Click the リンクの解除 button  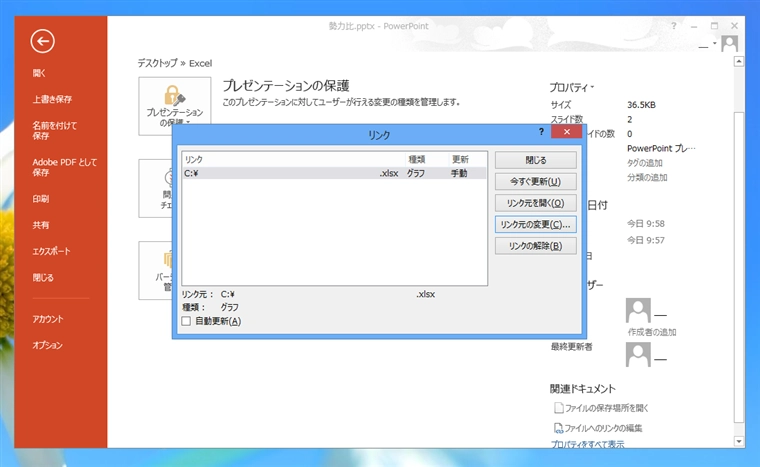tap(536, 246)
